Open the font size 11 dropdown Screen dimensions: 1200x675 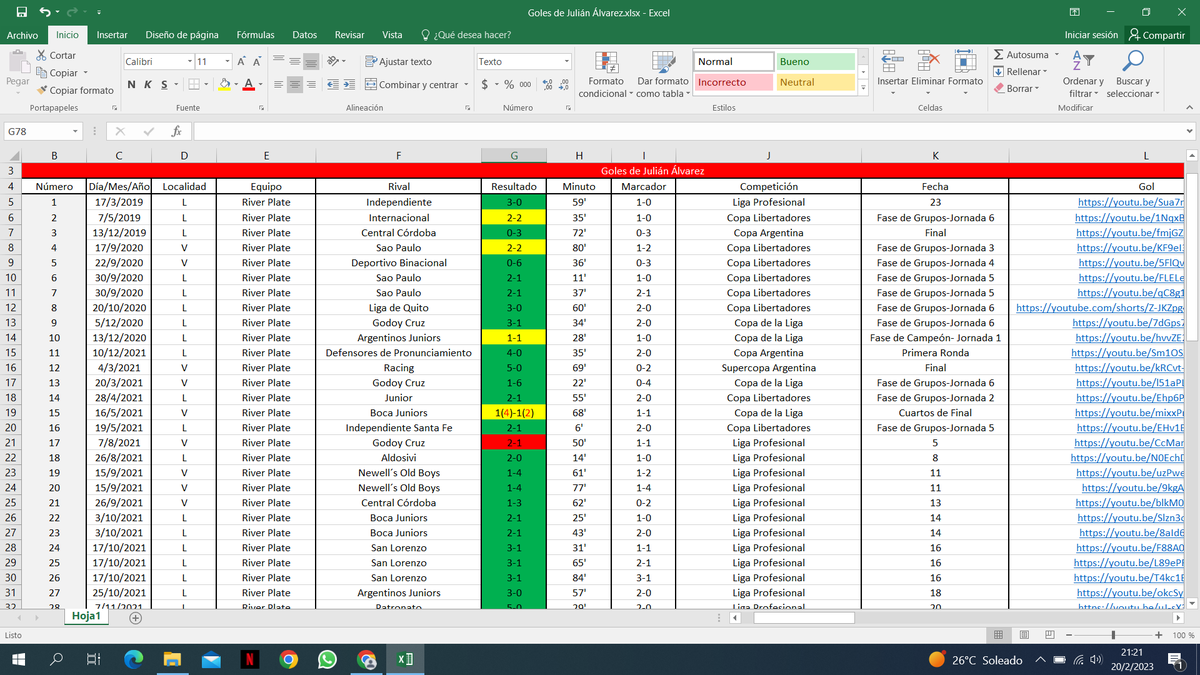[228, 61]
